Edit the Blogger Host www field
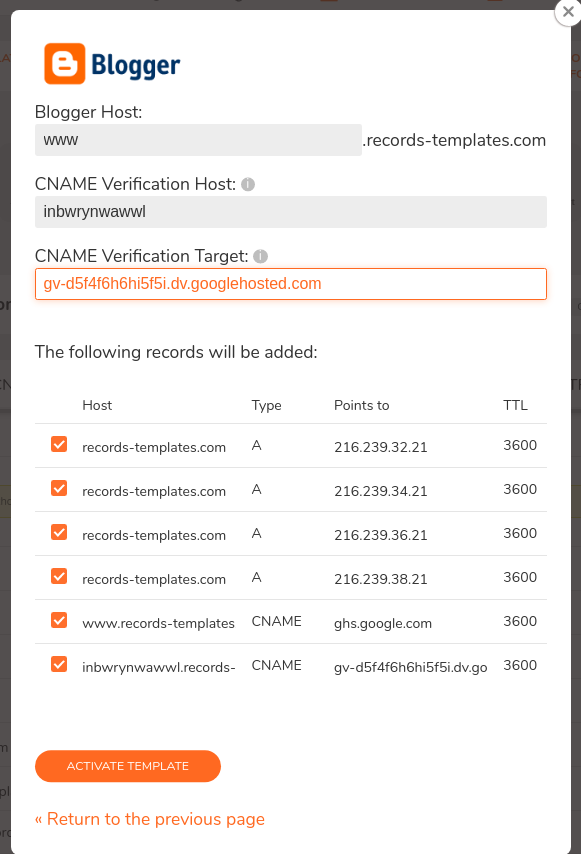This screenshot has height=854, width=581. point(198,140)
